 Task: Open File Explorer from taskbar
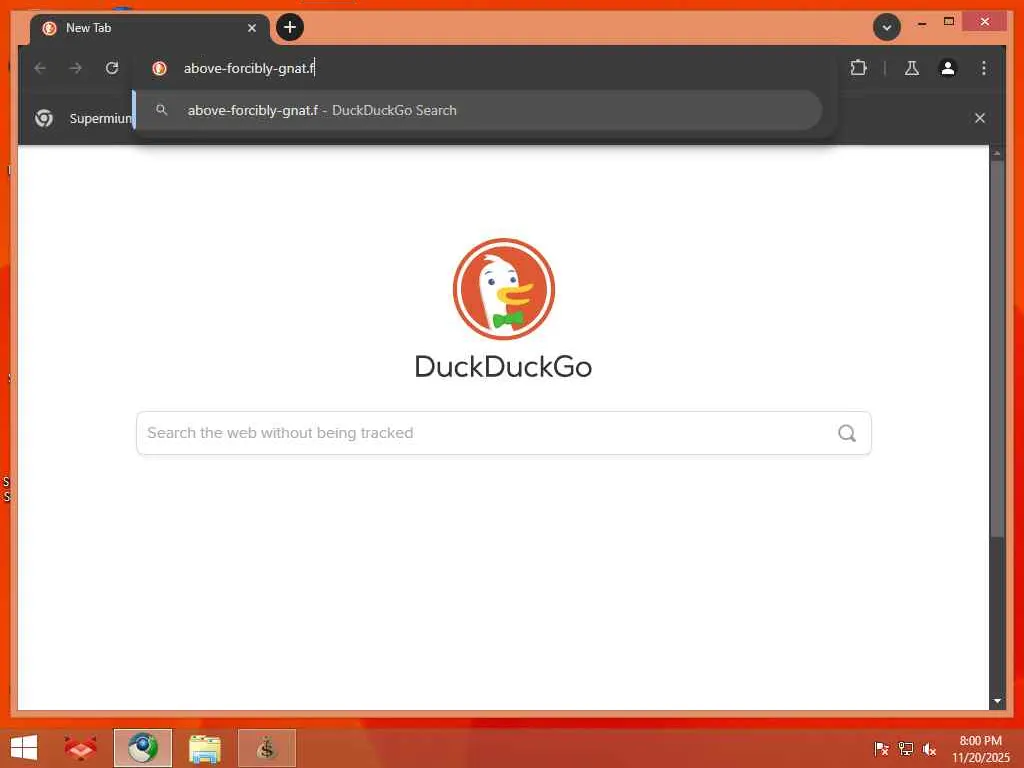click(204, 748)
